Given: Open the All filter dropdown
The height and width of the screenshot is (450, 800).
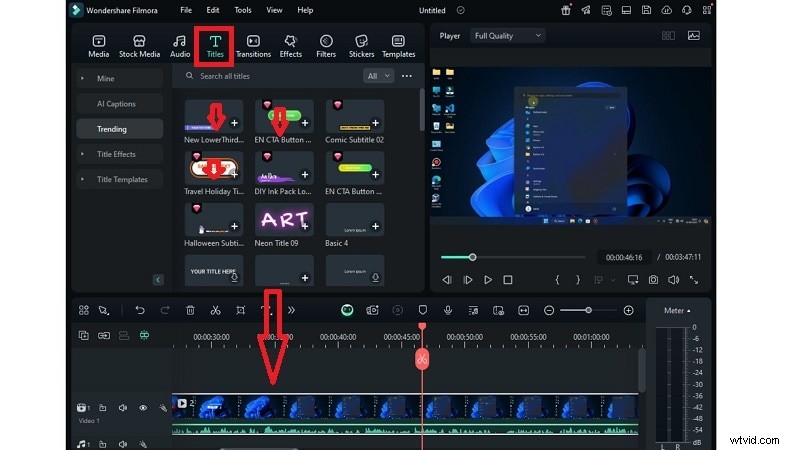Looking at the screenshot, I should point(378,76).
